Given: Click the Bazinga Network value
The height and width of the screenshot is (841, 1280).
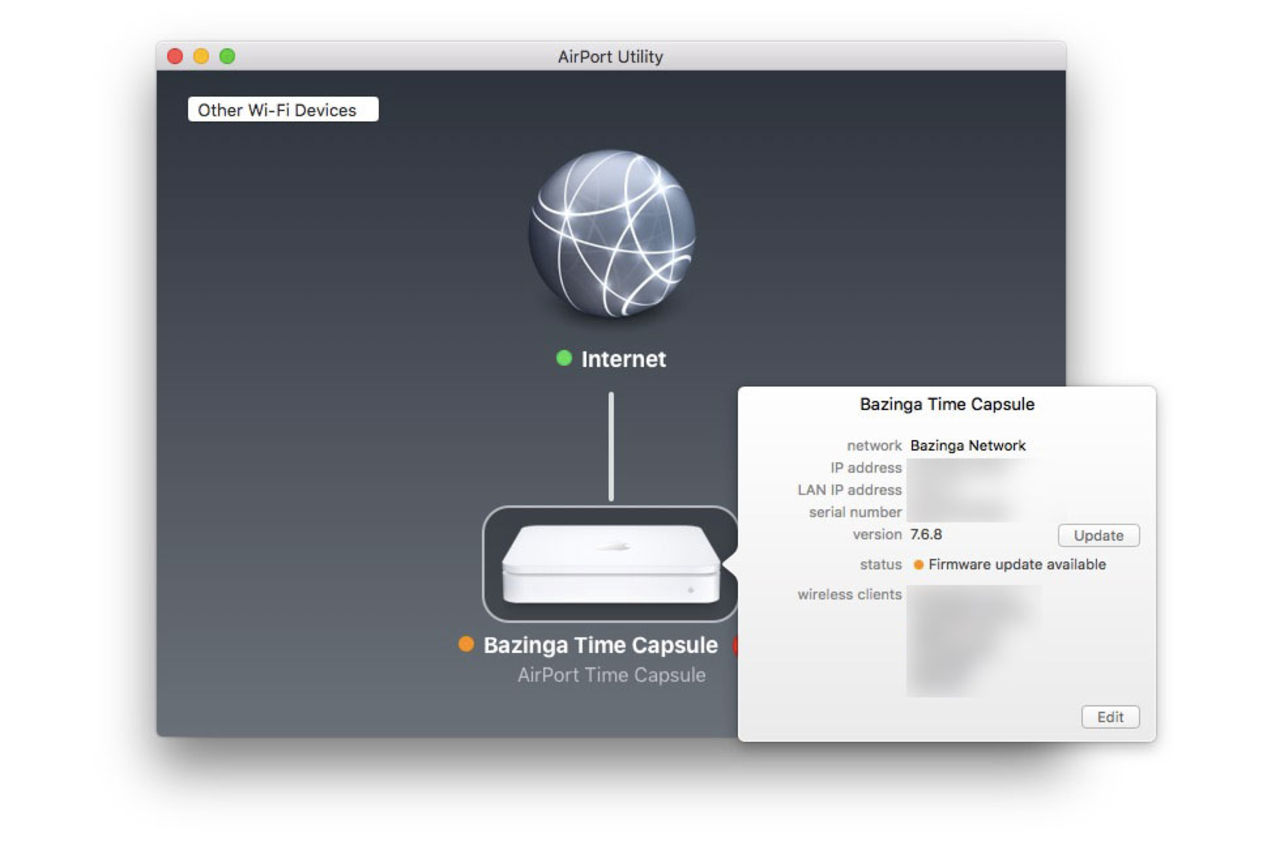Looking at the screenshot, I should 968,446.
